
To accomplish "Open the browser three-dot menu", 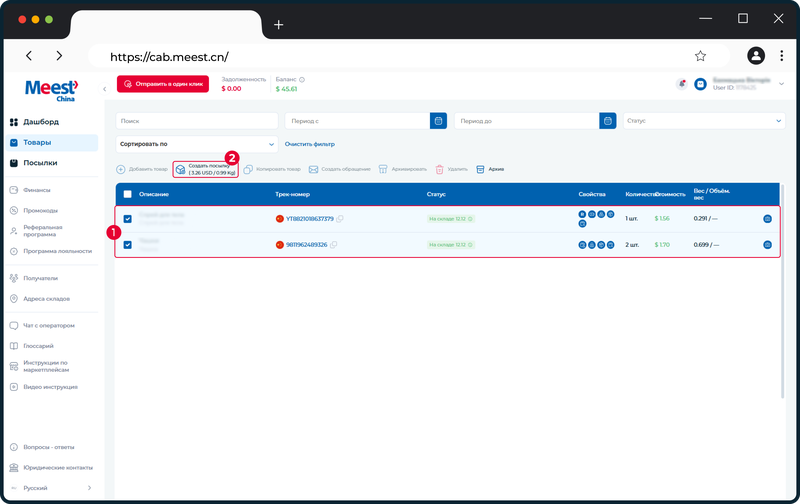I will [x=781, y=56].
